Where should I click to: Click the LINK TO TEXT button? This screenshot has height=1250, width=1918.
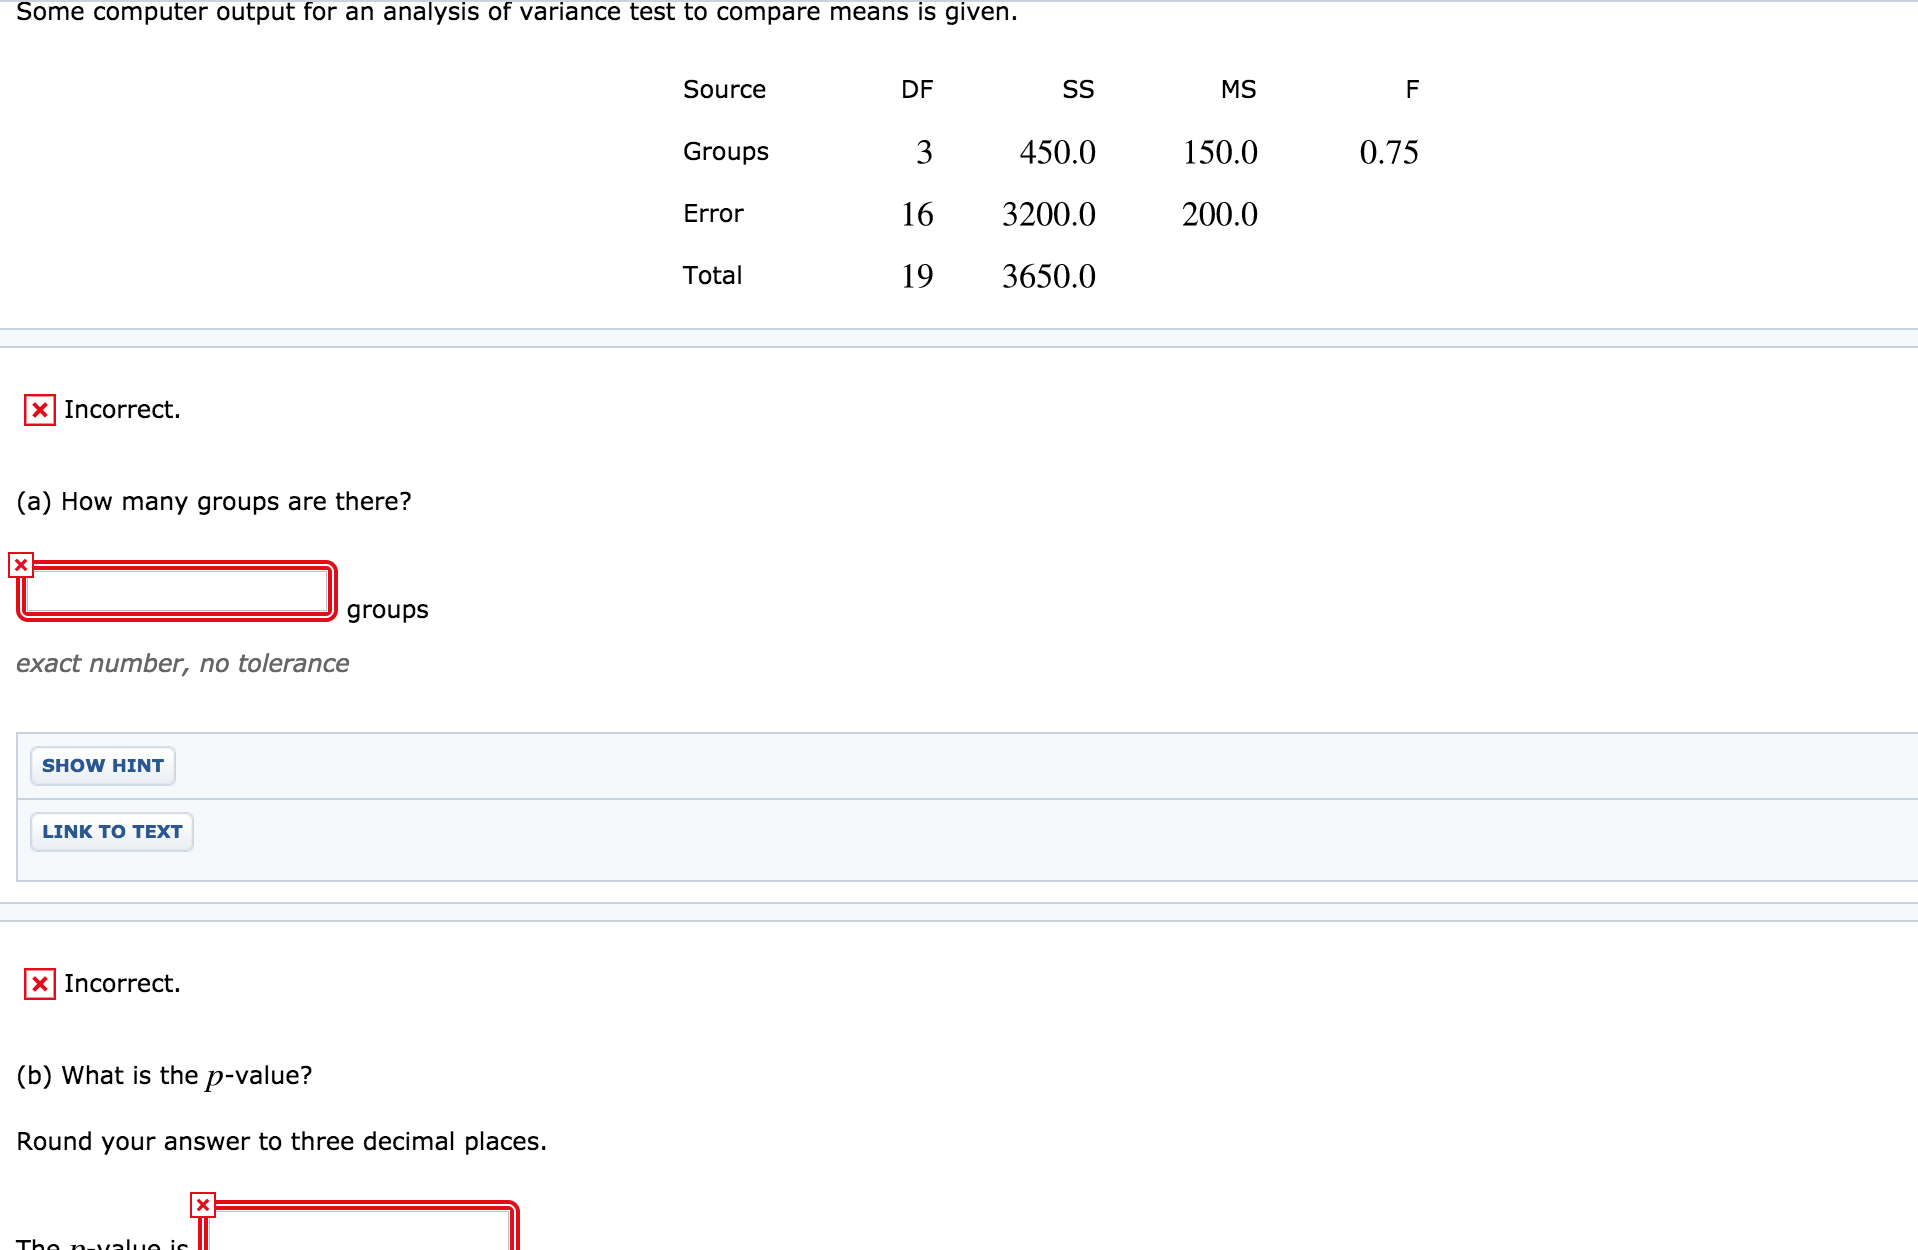tap(112, 832)
